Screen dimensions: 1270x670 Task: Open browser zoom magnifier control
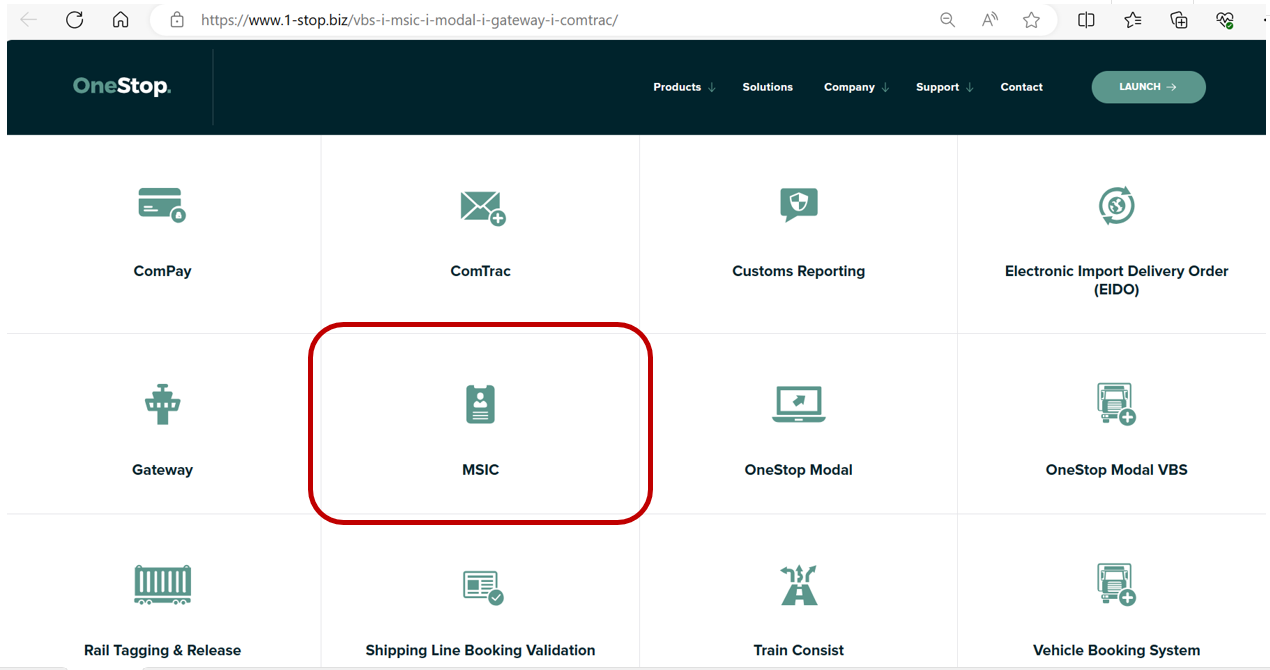(948, 20)
